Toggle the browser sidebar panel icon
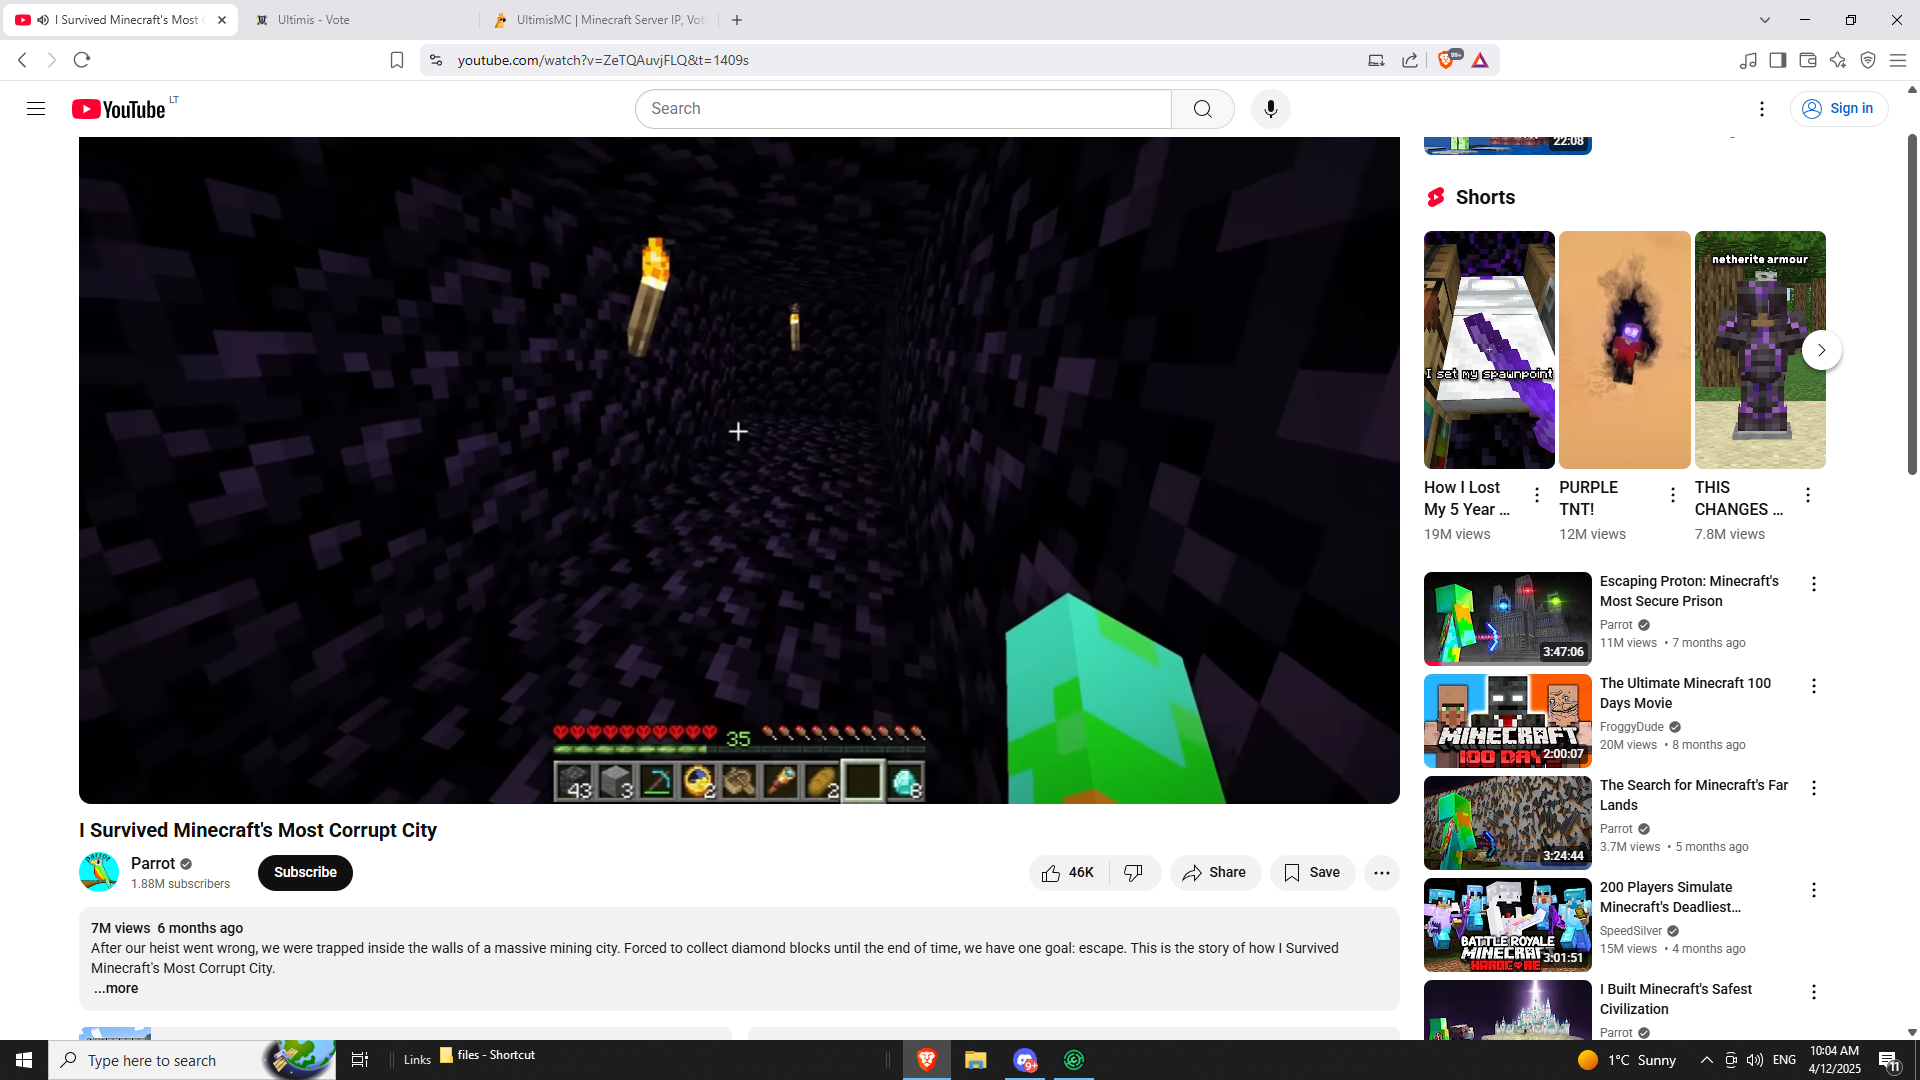The width and height of the screenshot is (1920, 1080). (x=1777, y=60)
